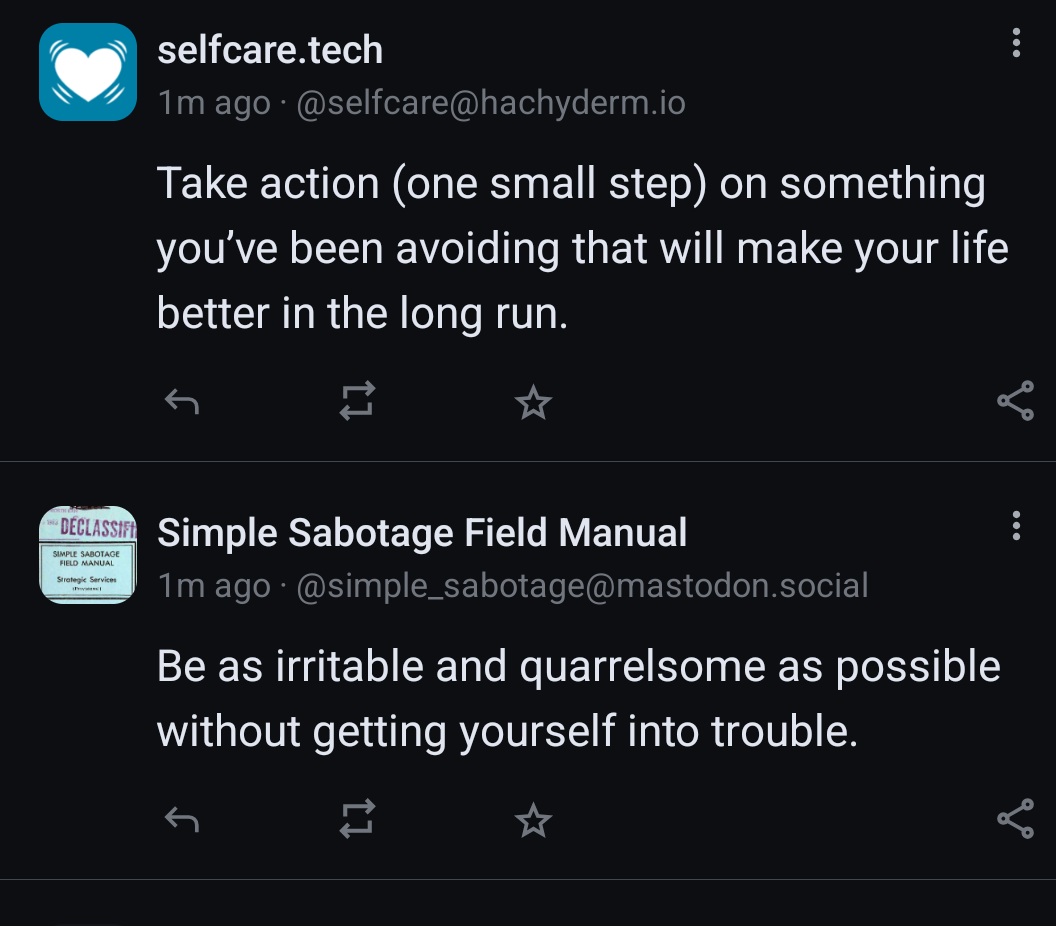This screenshot has width=1056, height=926.
Task: Boost the selfcare.tech post
Action: (x=357, y=401)
